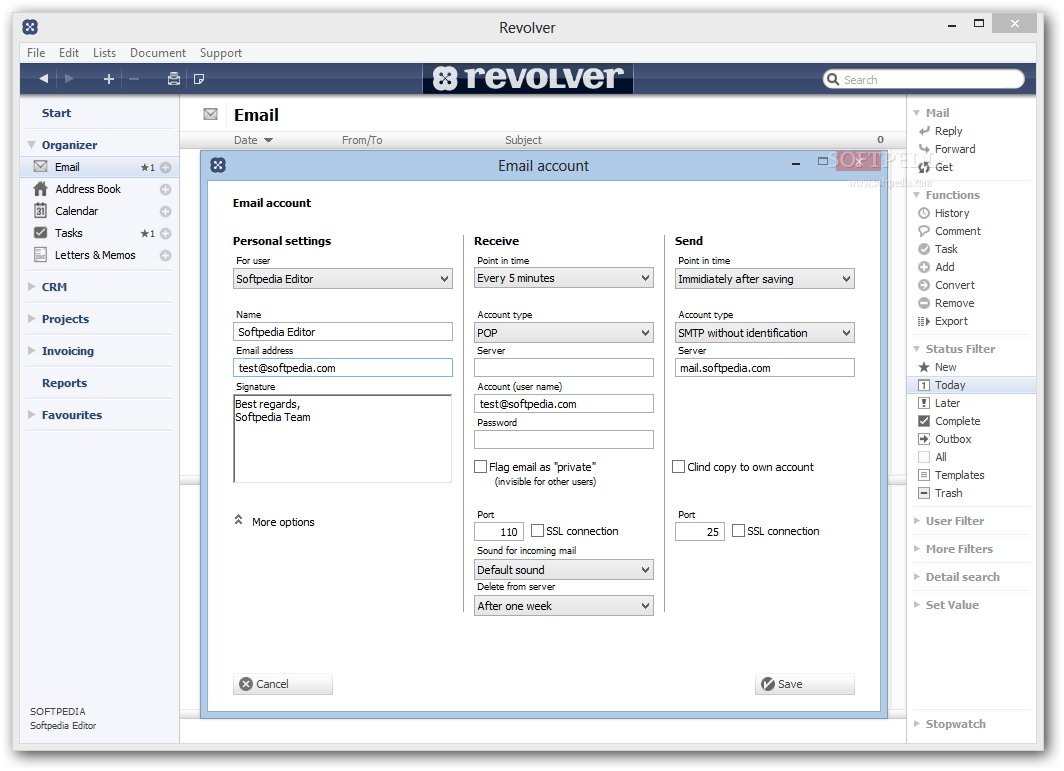This screenshot has width=1064, height=771.
Task: Click the Search field in toolbar
Action: (x=924, y=79)
